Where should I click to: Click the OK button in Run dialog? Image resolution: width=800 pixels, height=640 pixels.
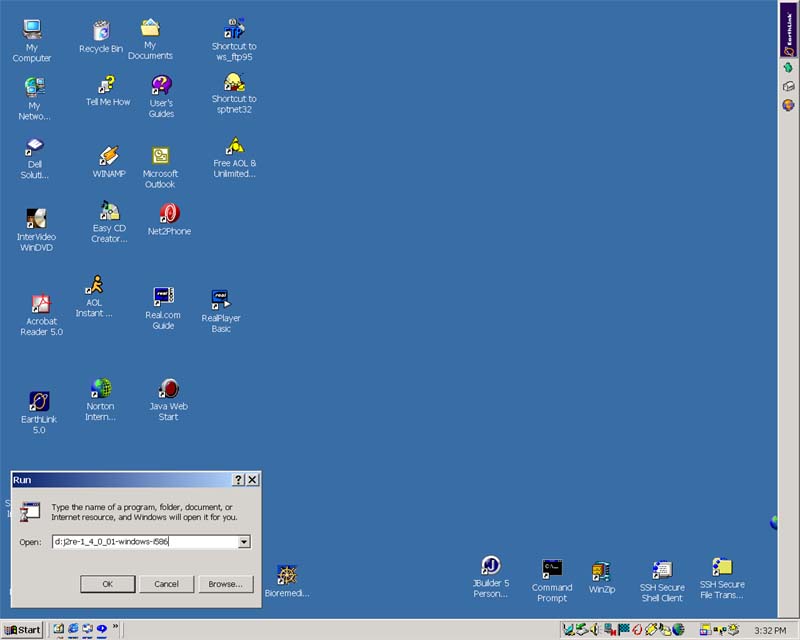108,584
